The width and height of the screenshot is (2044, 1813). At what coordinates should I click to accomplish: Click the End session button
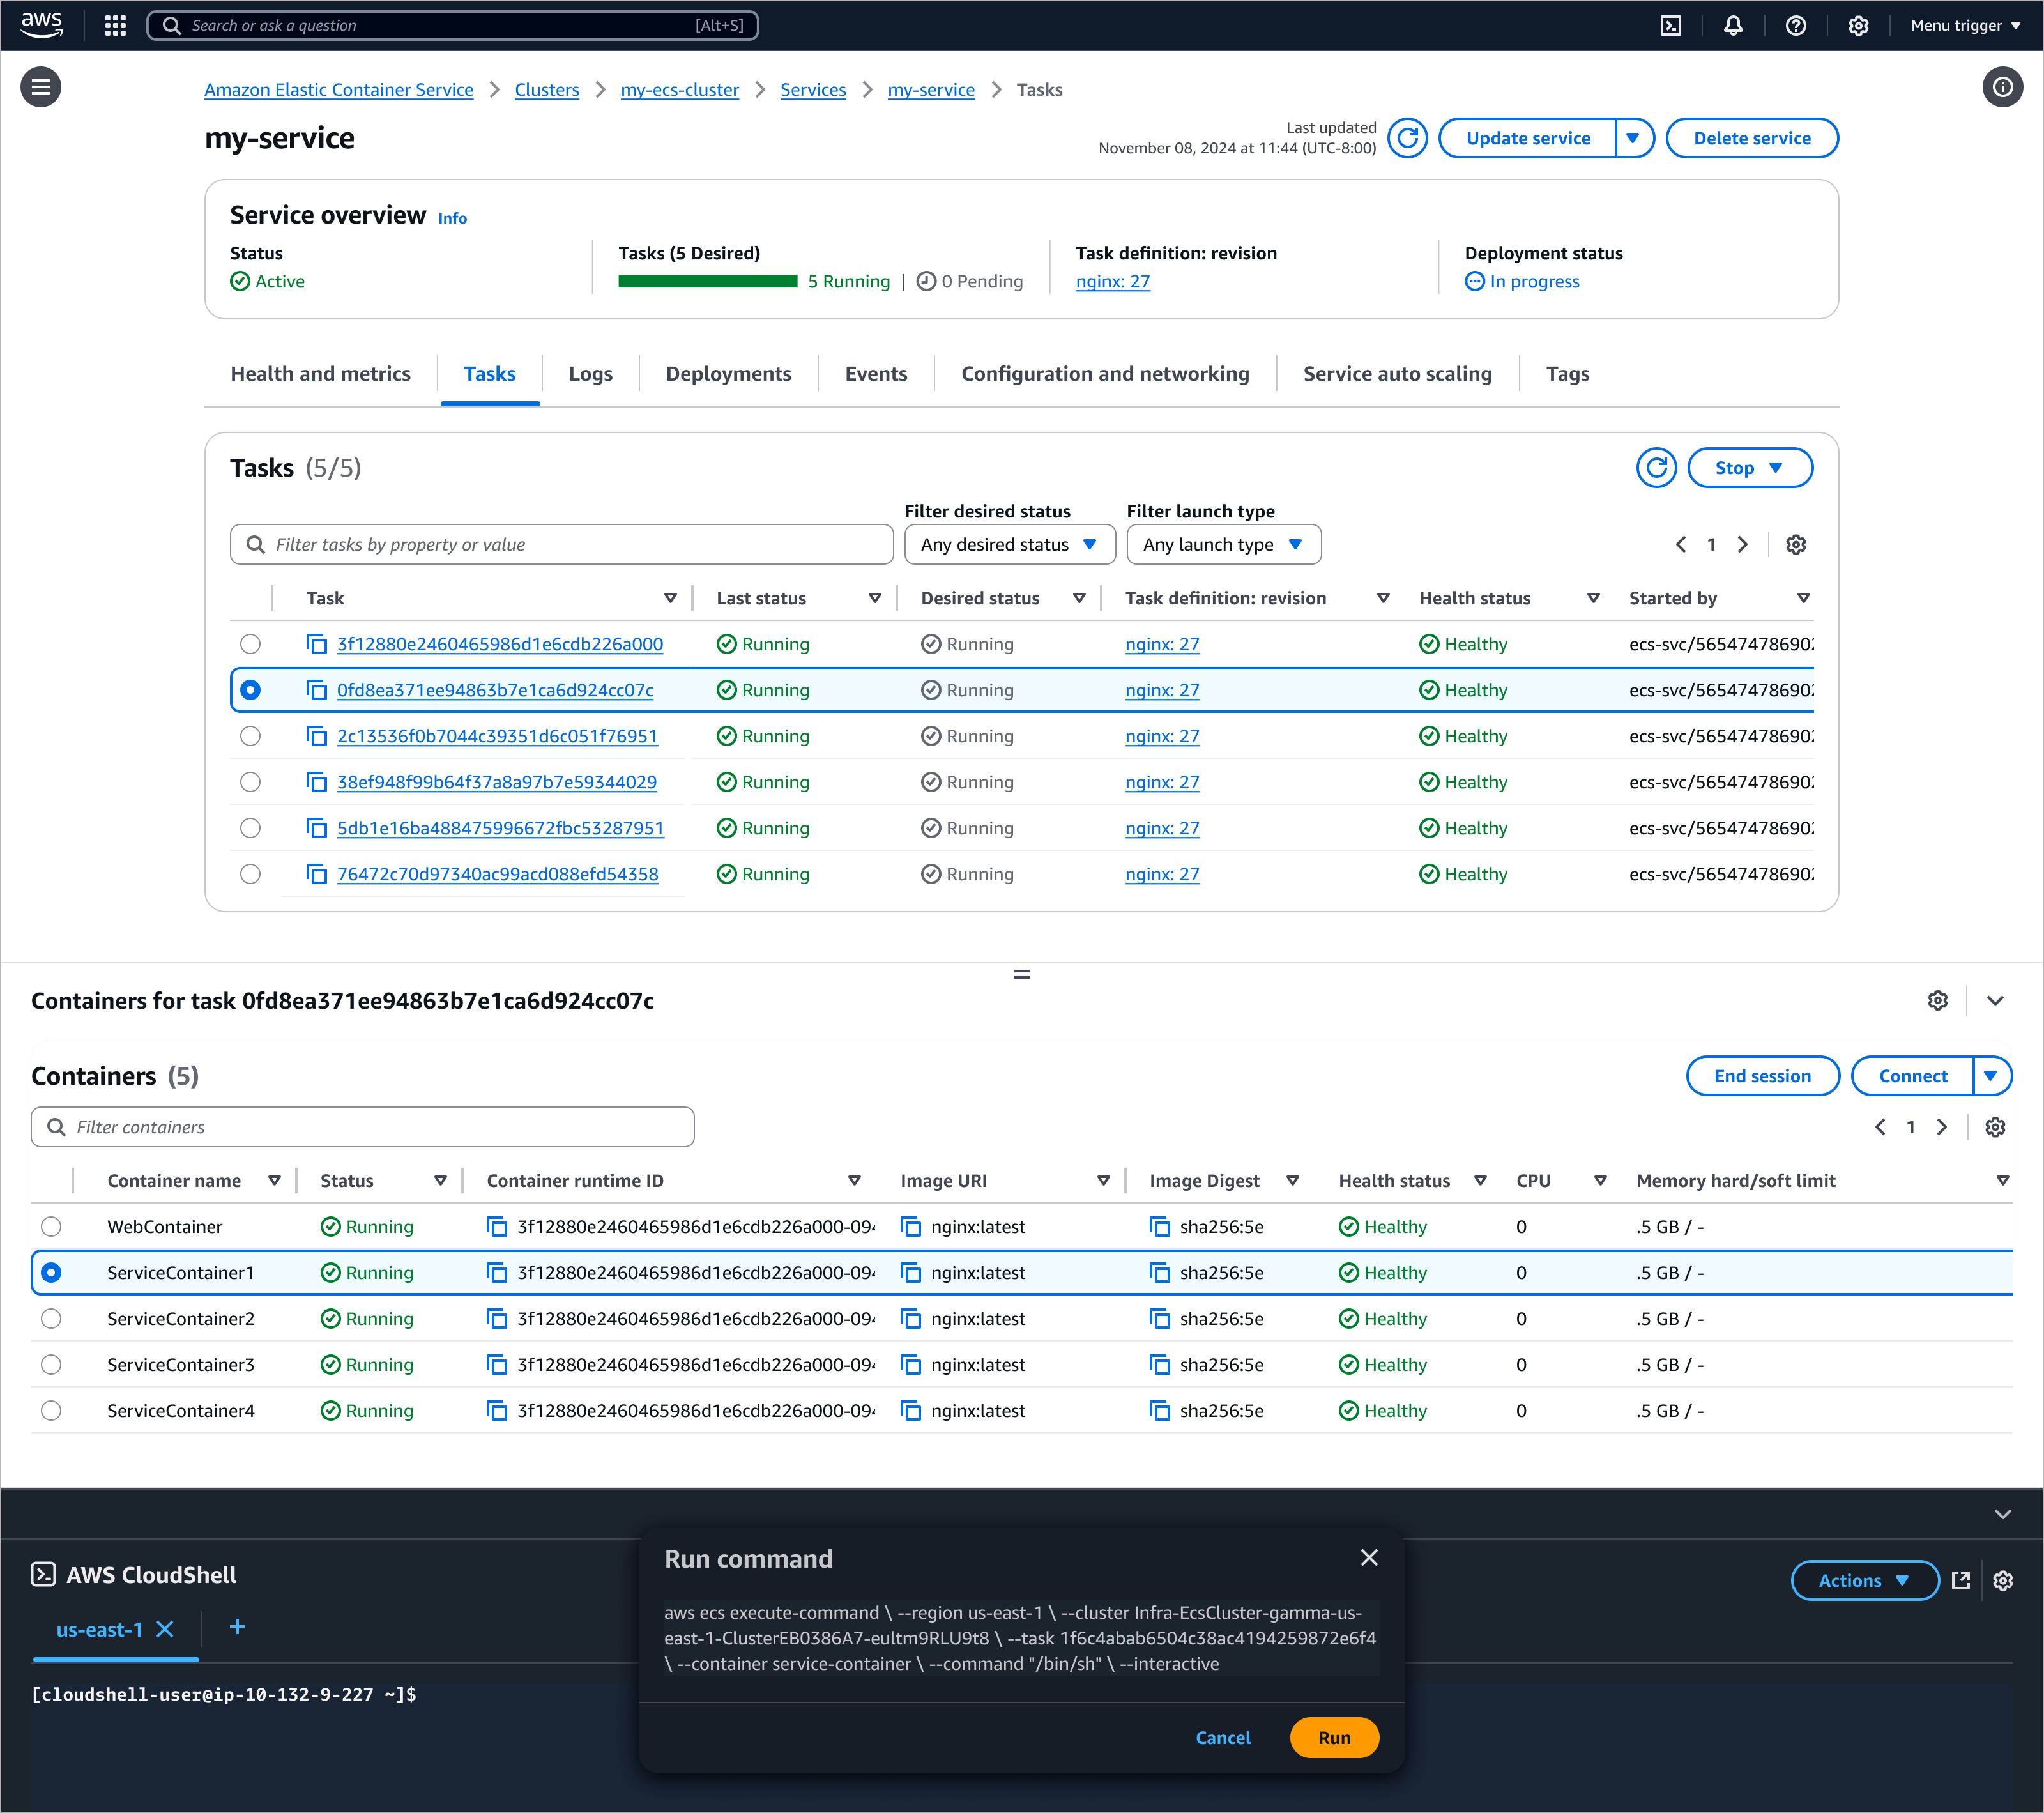[1762, 1076]
